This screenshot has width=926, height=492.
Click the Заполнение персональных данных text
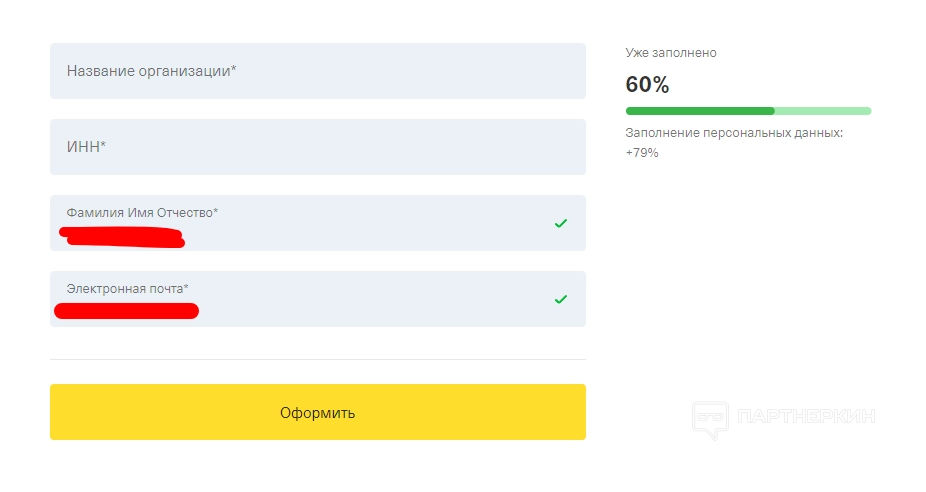click(x=734, y=133)
